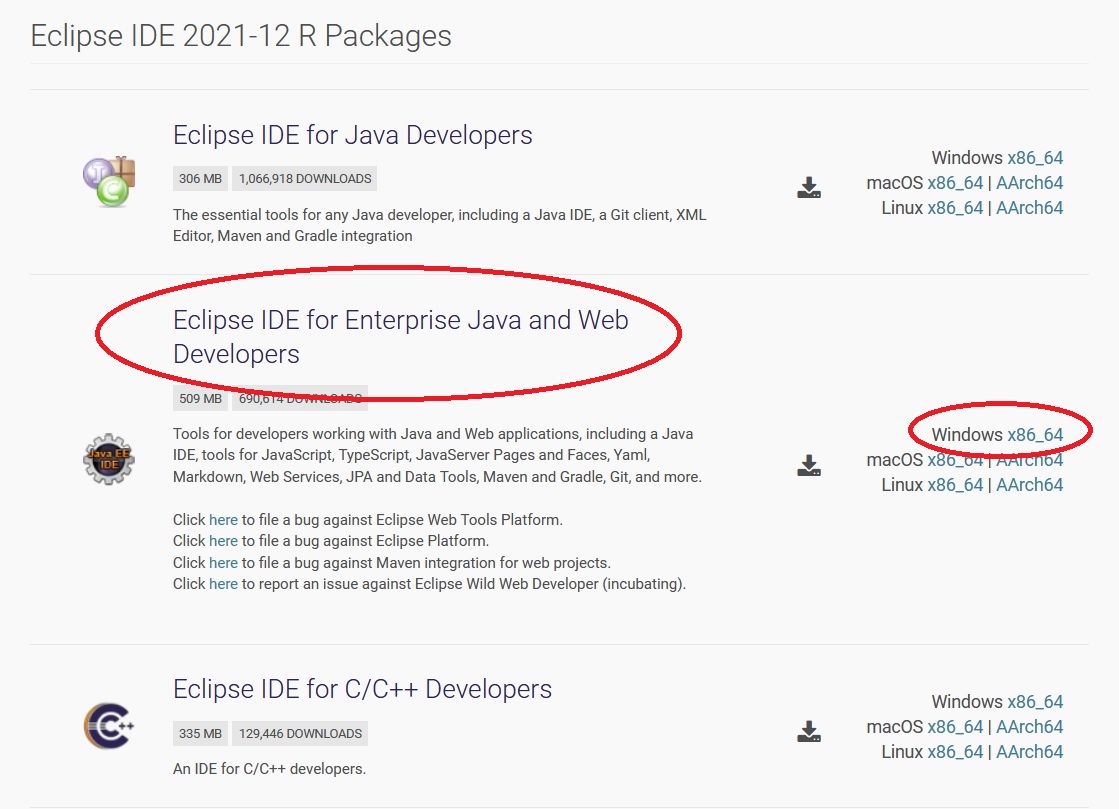Click 'here' to file Maven integration bug
1119x809 pixels.
point(223,563)
